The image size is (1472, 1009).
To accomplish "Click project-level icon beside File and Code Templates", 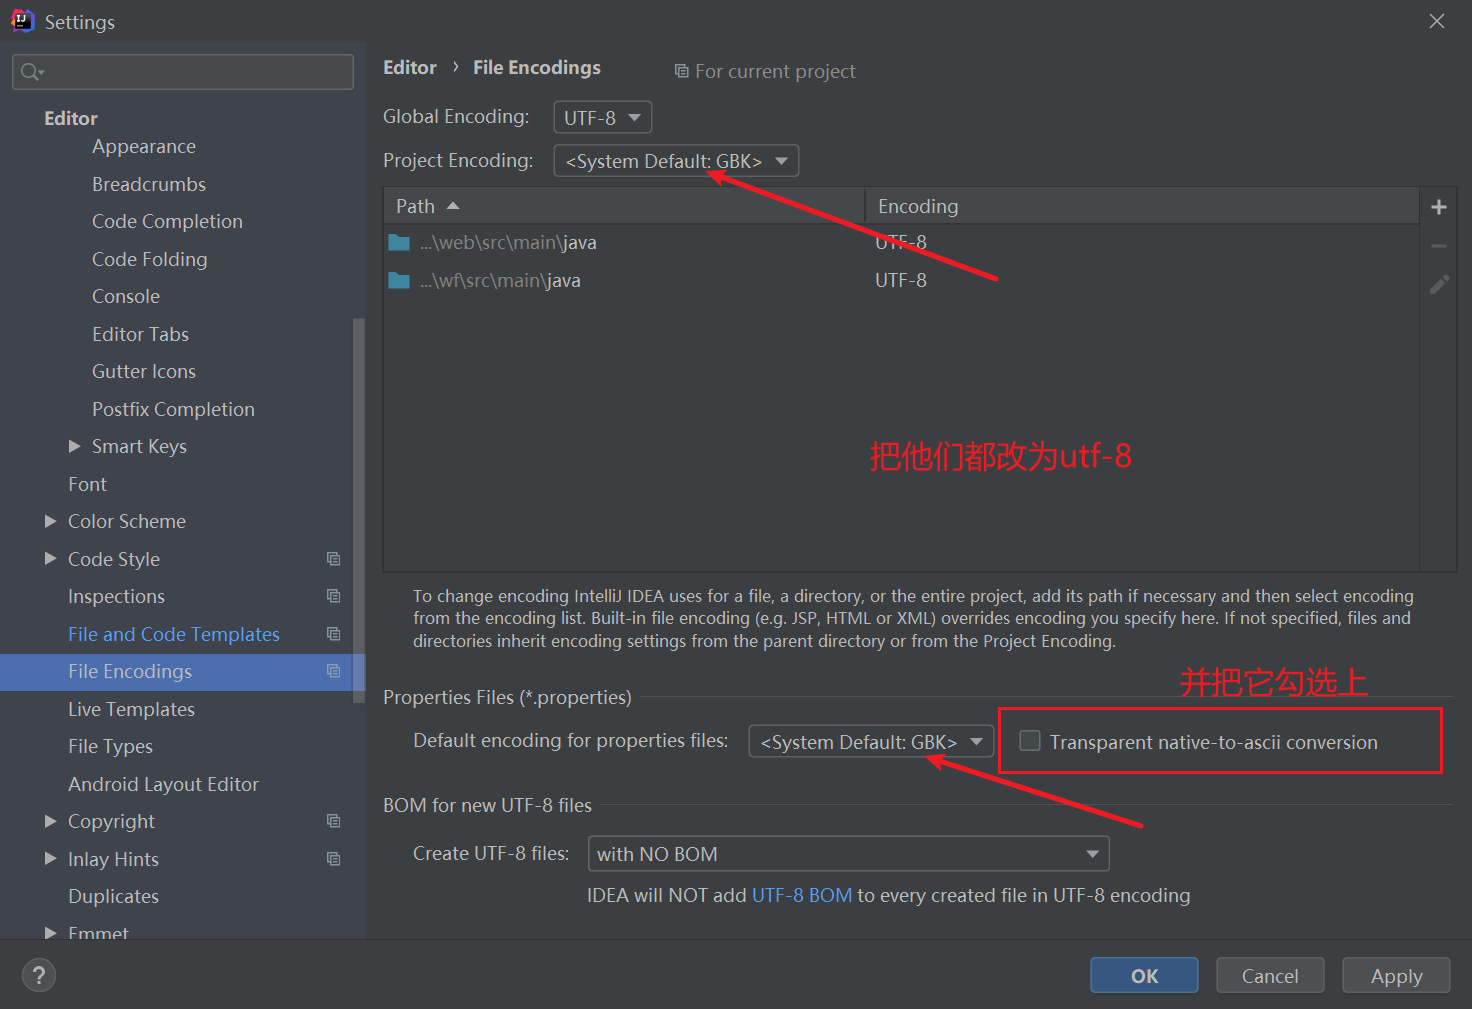I will tap(334, 634).
